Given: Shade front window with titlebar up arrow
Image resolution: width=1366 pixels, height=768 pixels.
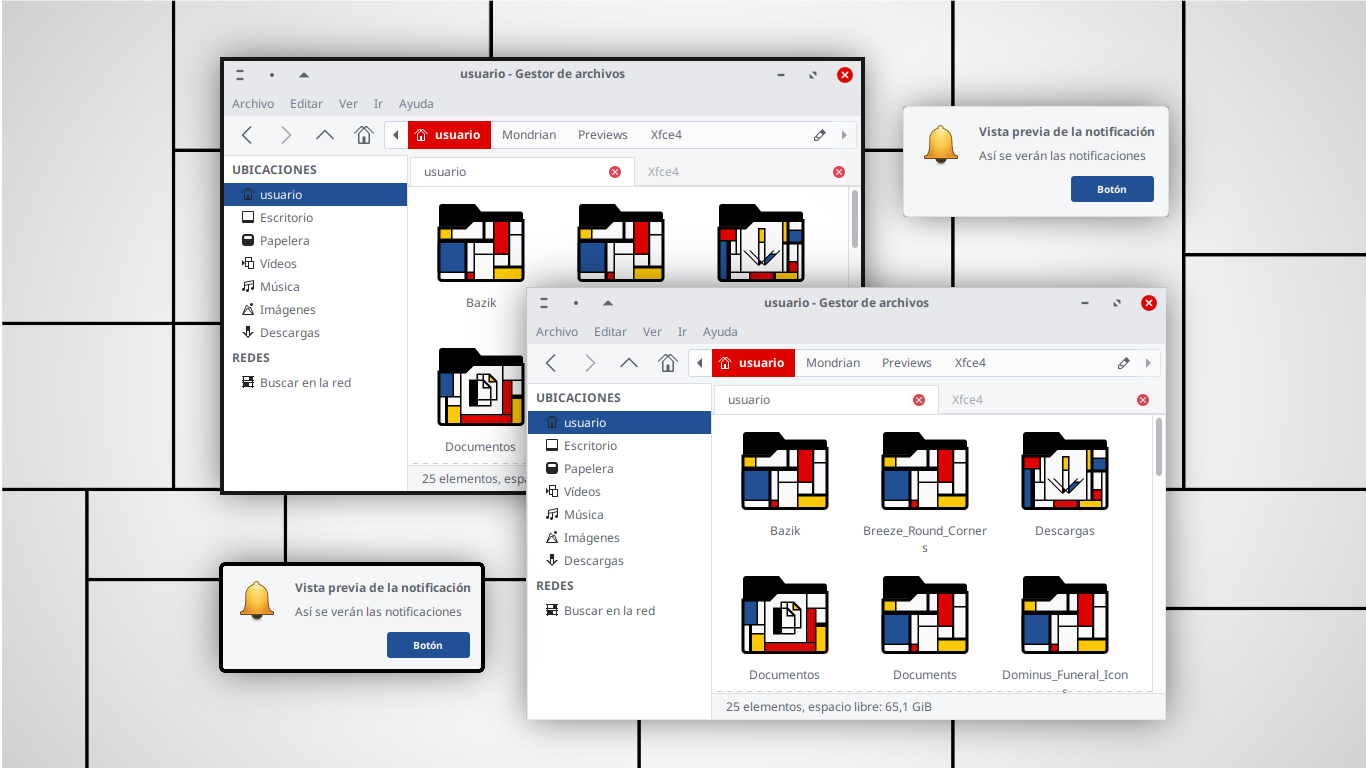Looking at the screenshot, I should (608, 303).
